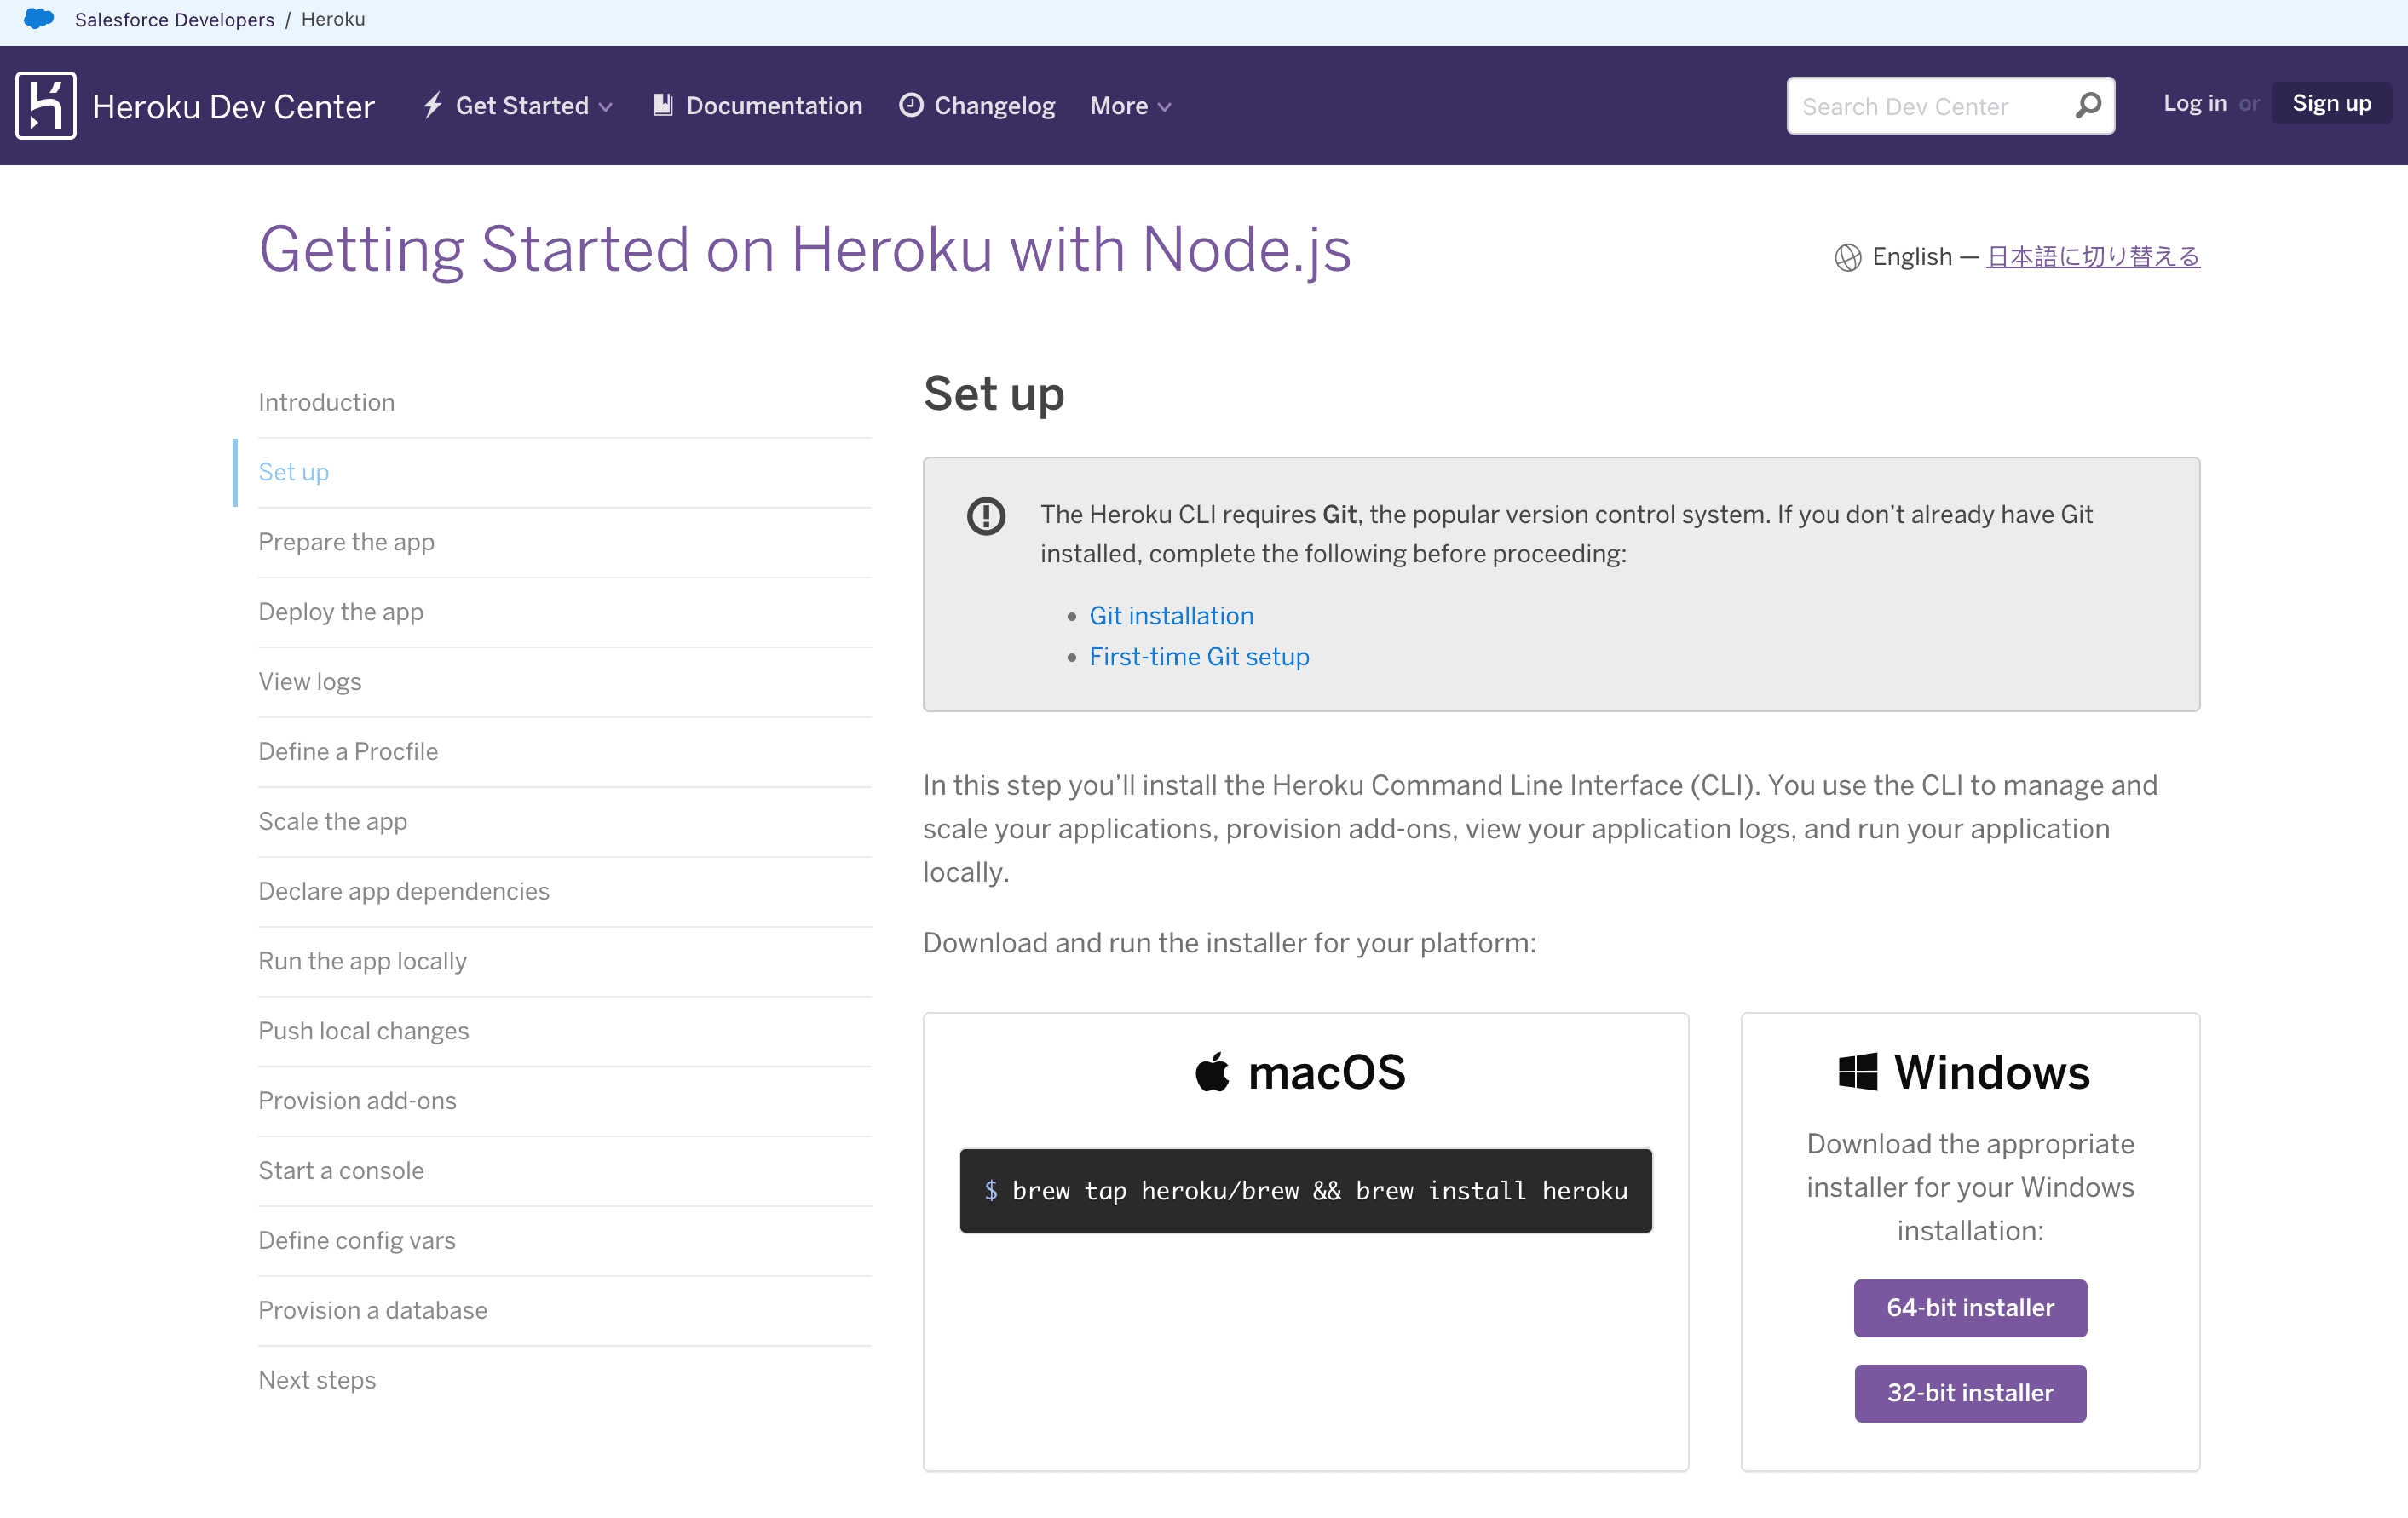The height and width of the screenshot is (1518, 2408).
Task: Click the Sign up button
Action: tap(2331, 103)
